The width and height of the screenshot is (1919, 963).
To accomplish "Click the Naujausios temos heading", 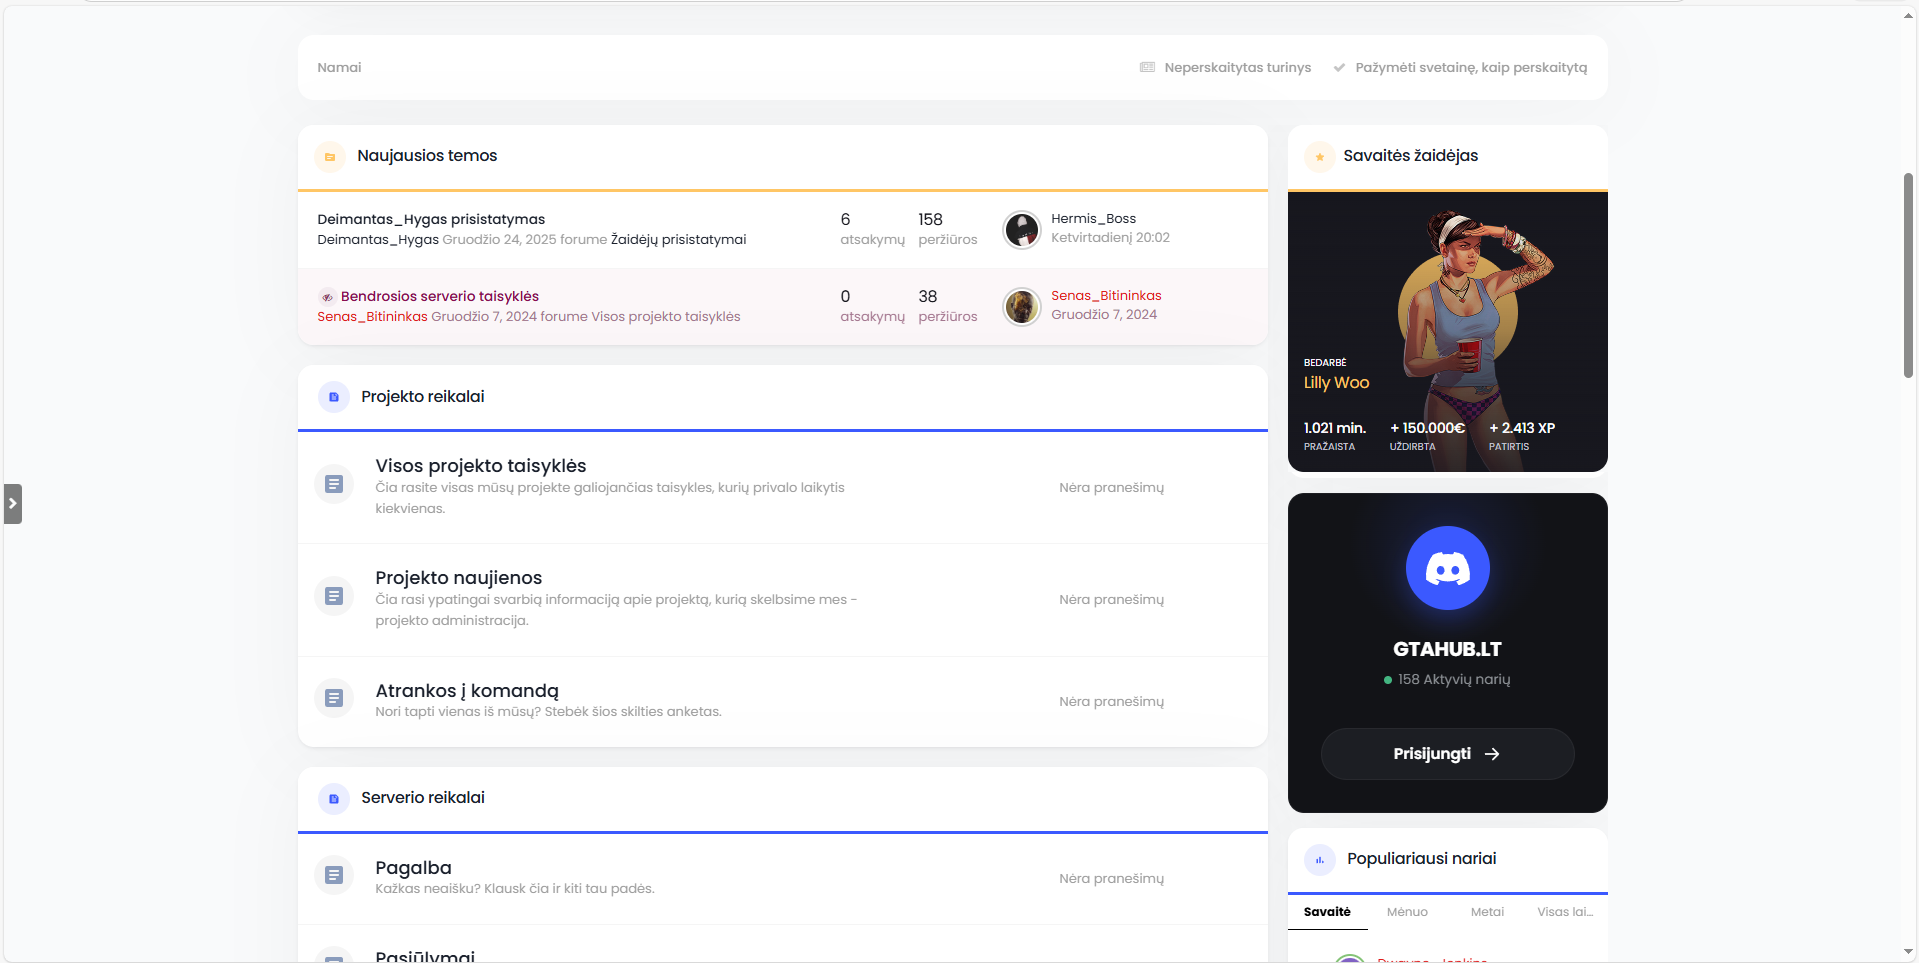I will pyautogui.click(x=427, y=156).
